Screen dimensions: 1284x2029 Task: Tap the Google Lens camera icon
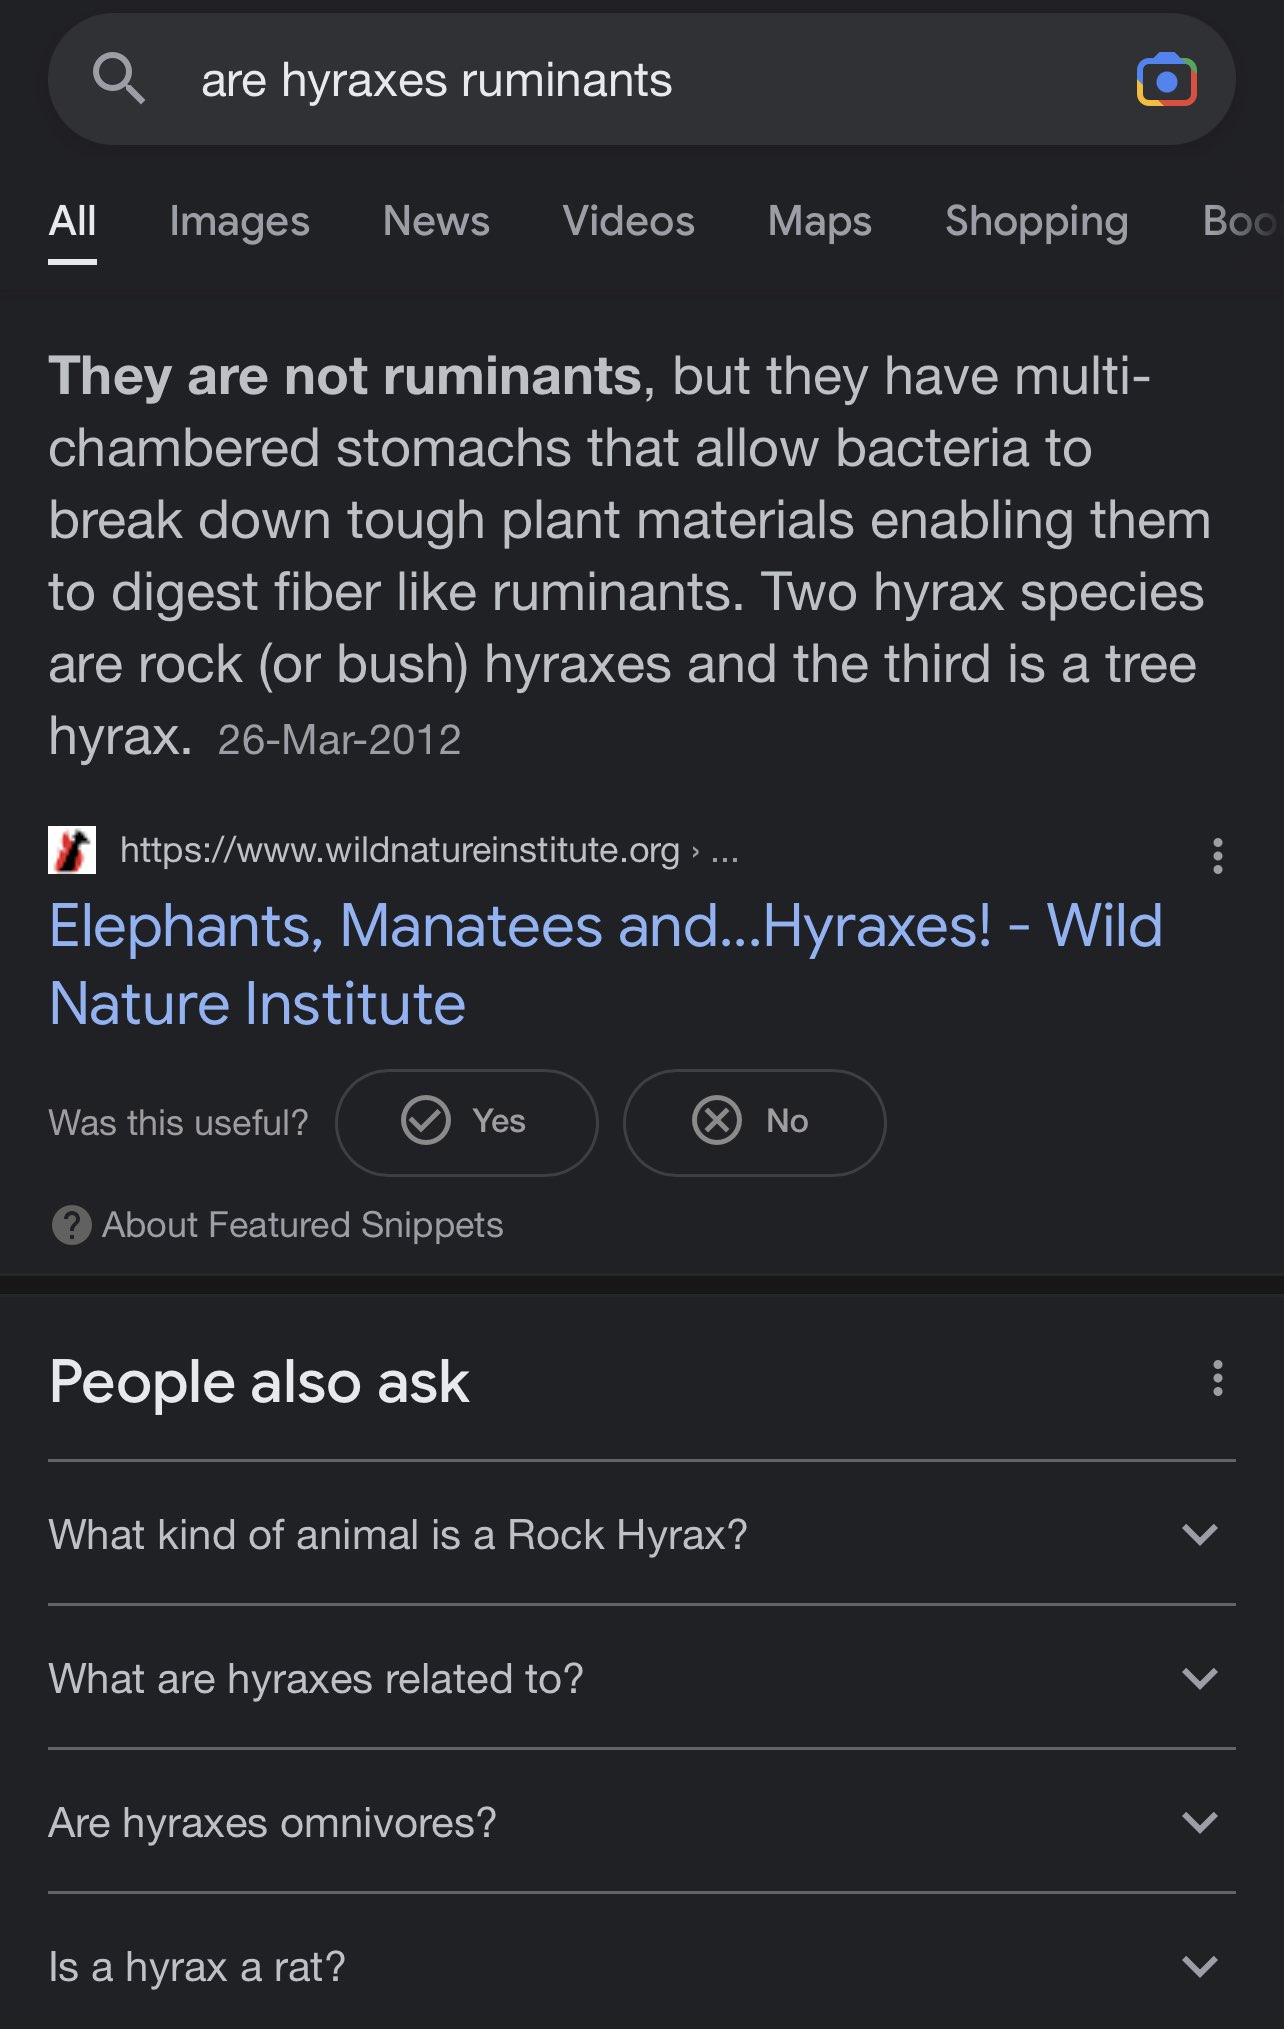1166,80
